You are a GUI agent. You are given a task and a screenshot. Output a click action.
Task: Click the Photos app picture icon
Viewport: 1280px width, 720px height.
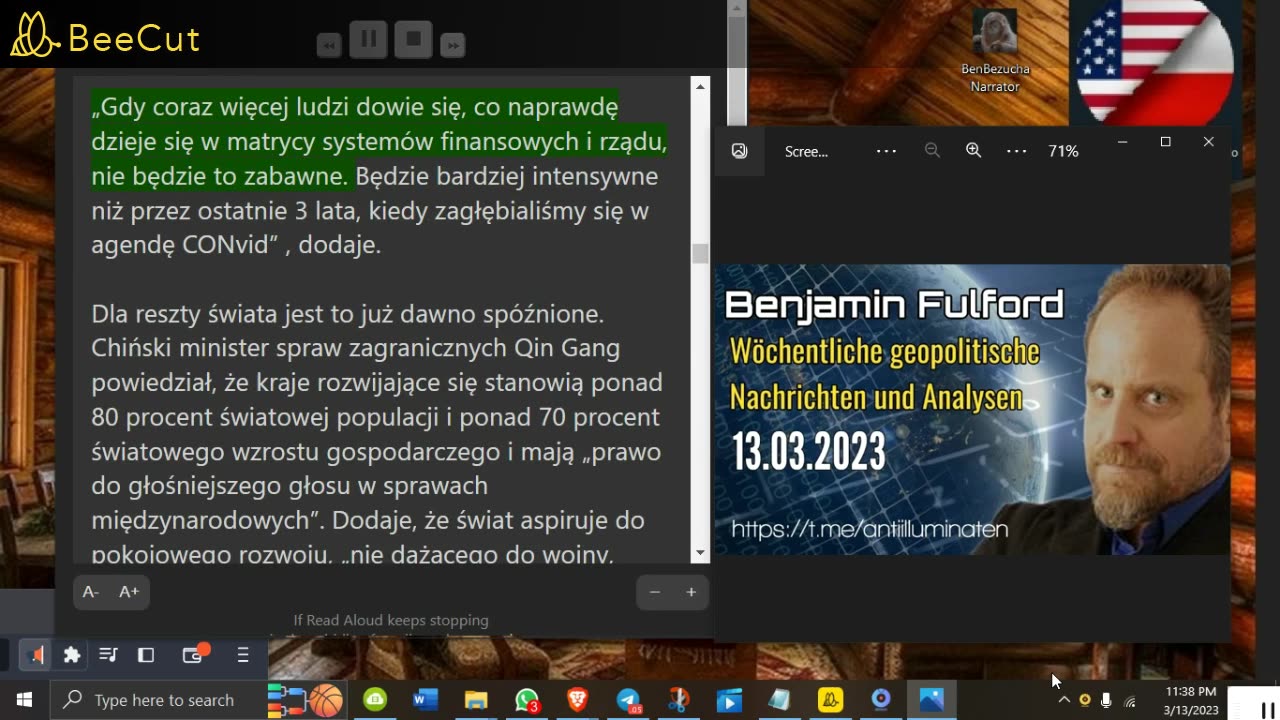click(739, 151)
